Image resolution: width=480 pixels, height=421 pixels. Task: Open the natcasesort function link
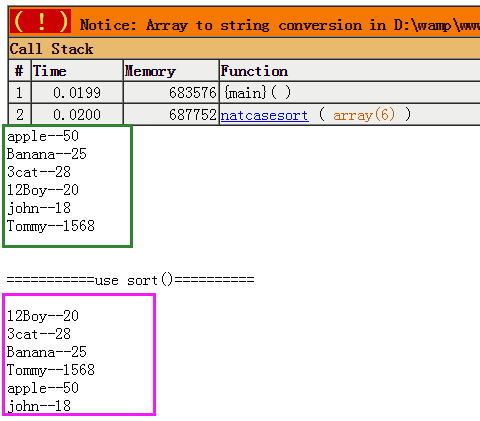[264, 115]
